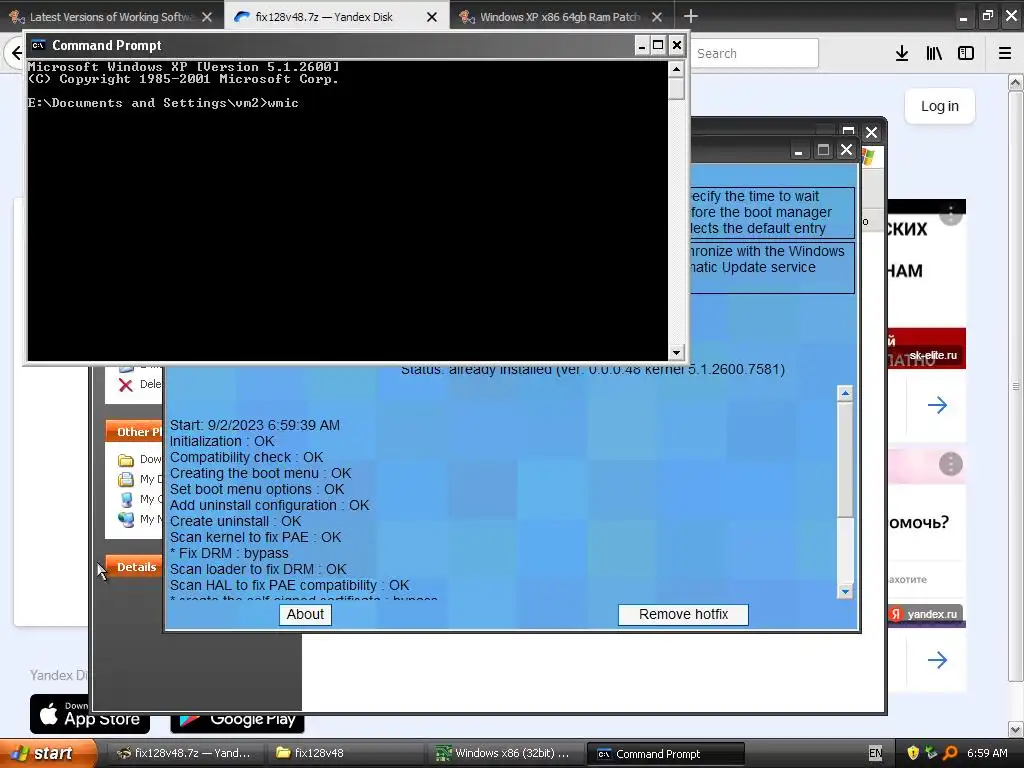Click the Command Prompt scroll up arrow
The image size is (1024, 768).
pyautogui.click(x=677, y=69)
